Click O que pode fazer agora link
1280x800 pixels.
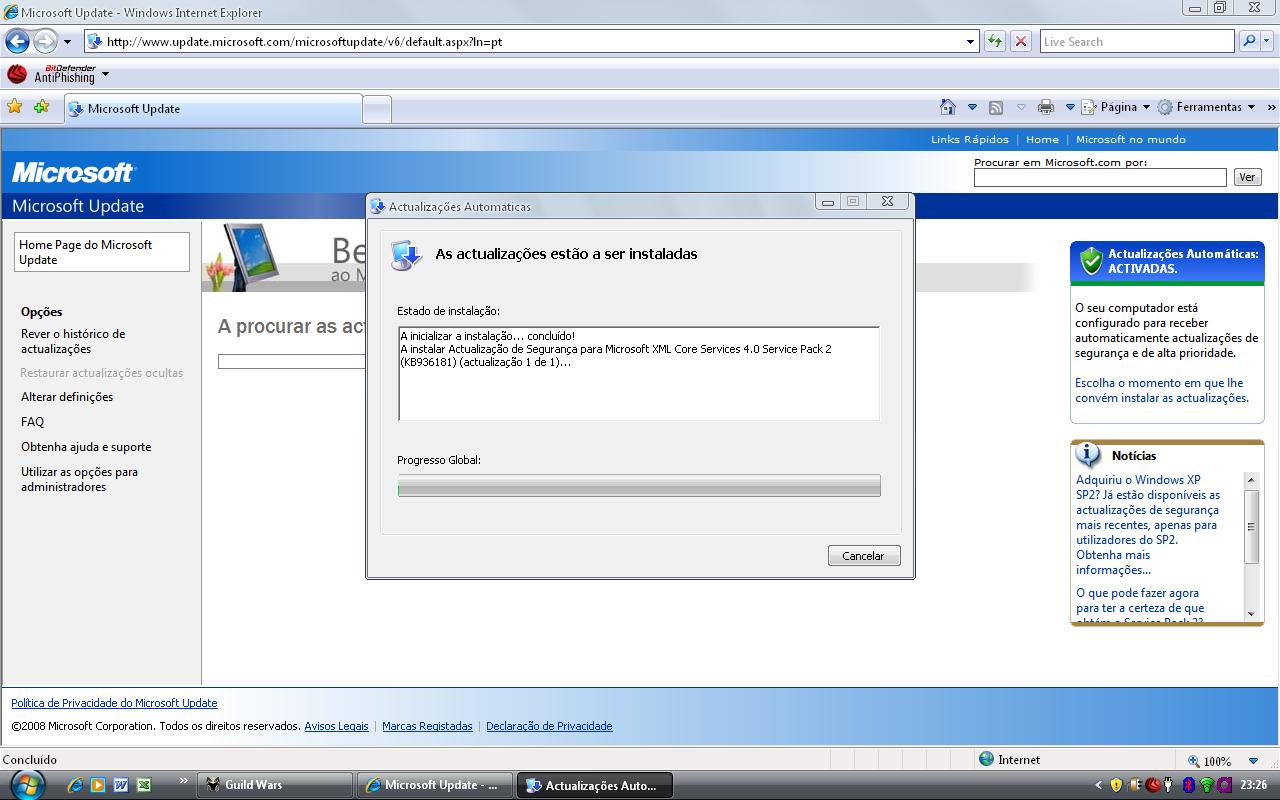coord(1140,606)
